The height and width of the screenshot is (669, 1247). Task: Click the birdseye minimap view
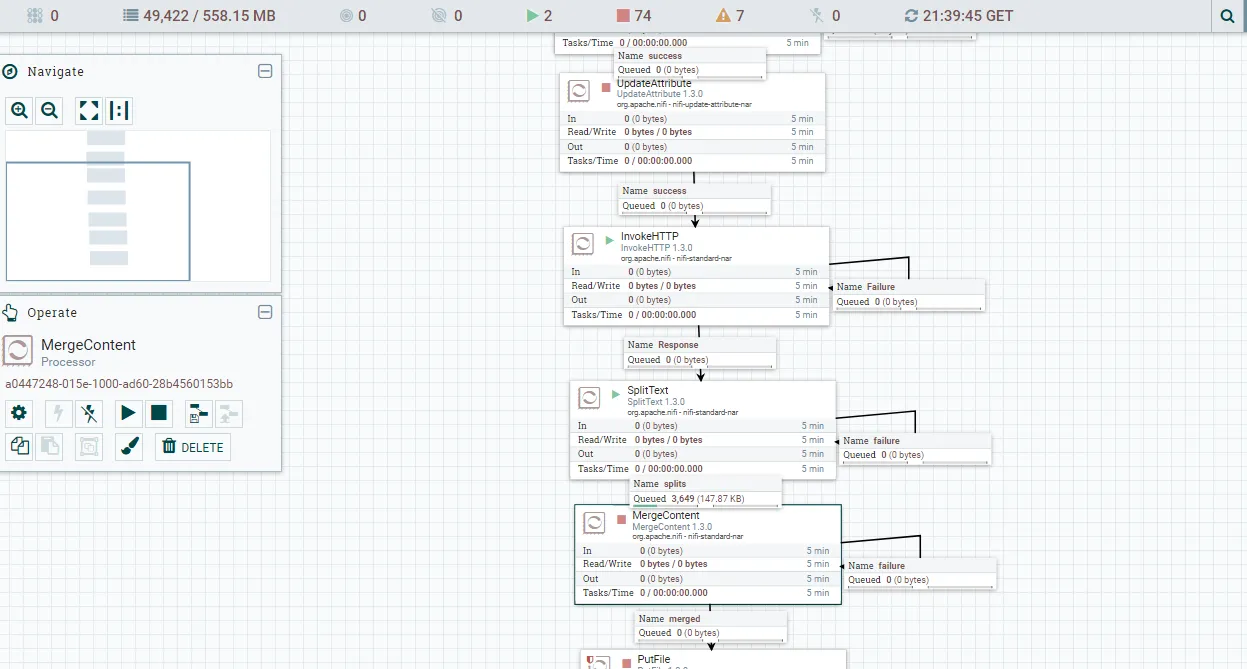click(138, 206)
